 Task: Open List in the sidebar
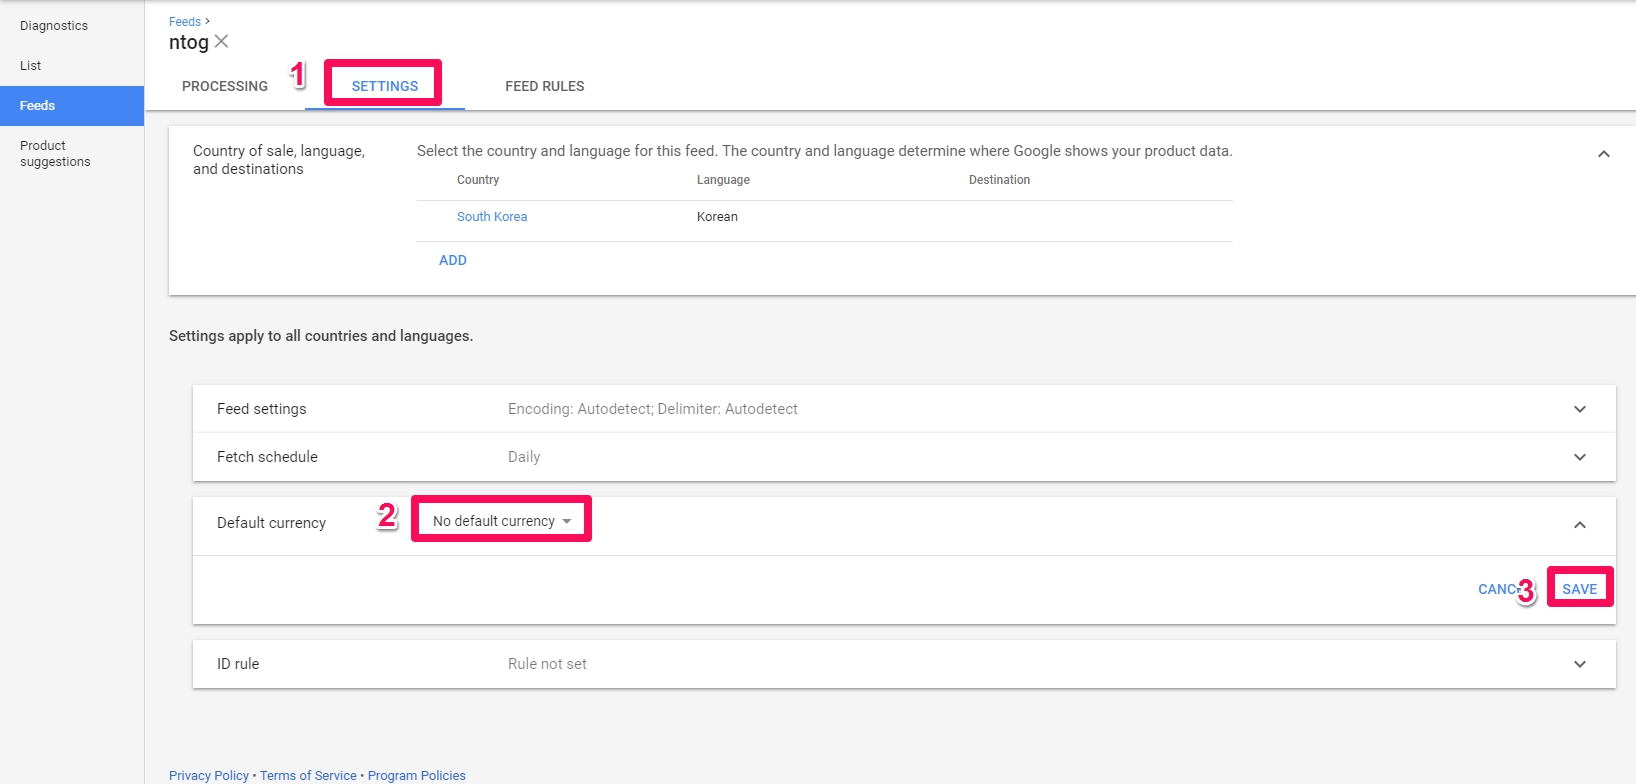[31, 66]
